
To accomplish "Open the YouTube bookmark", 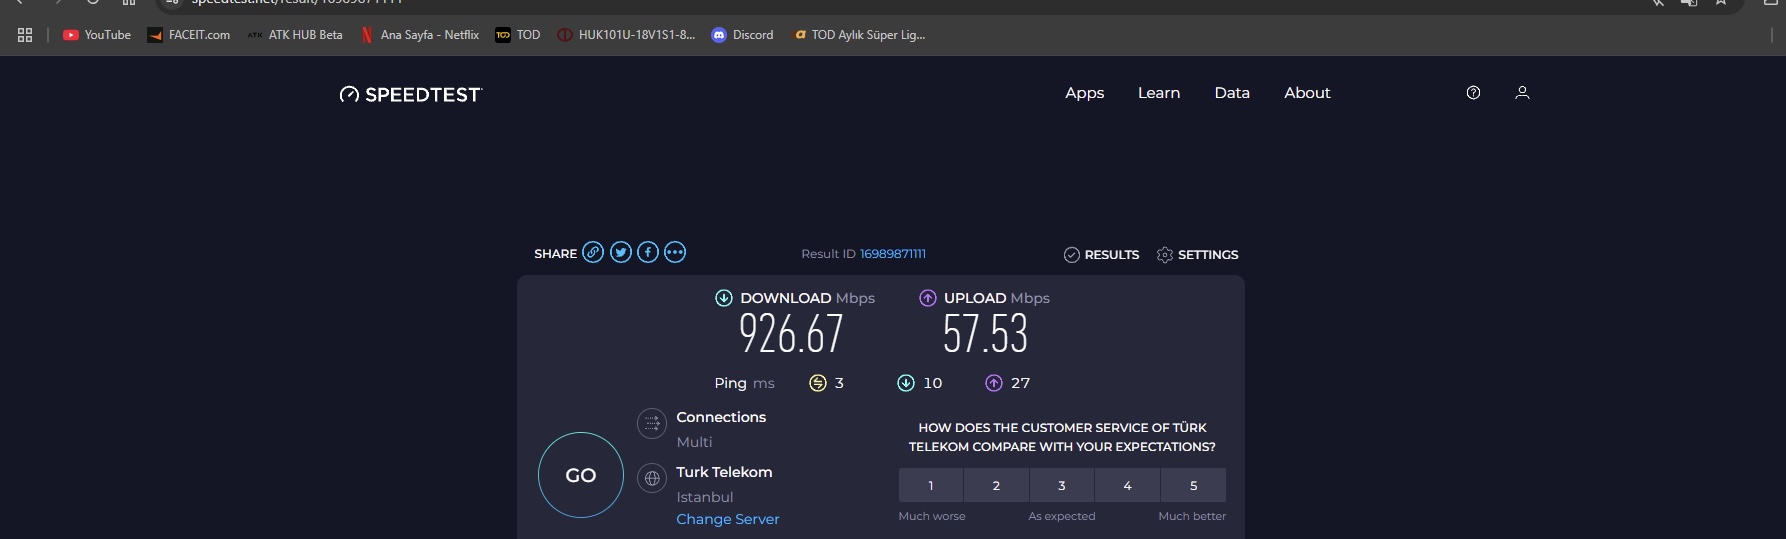I will (x=97, y=35).
